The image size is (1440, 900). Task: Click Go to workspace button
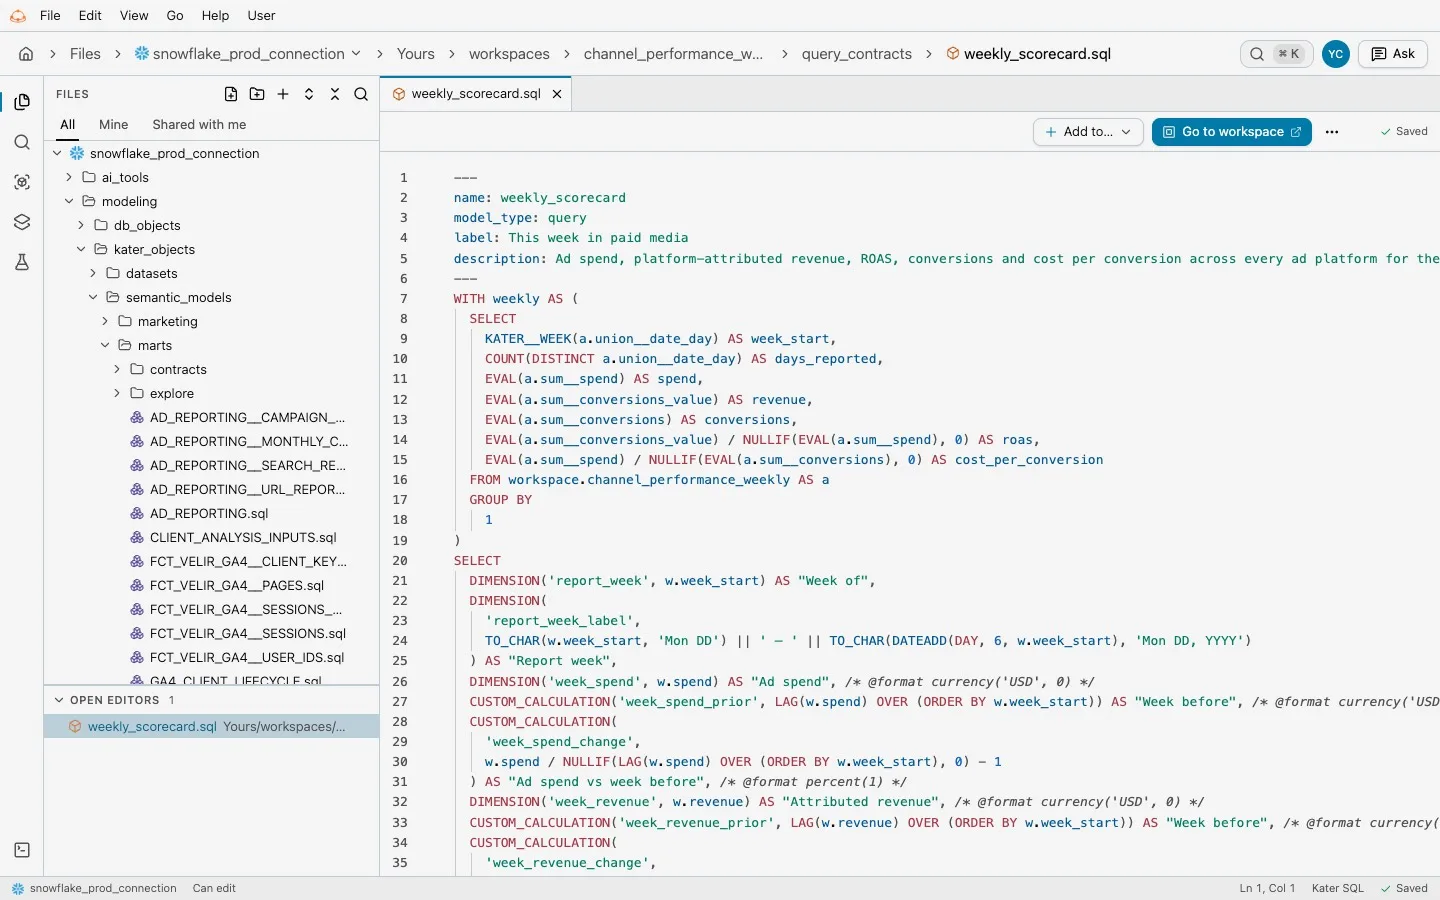point(1231,132)
